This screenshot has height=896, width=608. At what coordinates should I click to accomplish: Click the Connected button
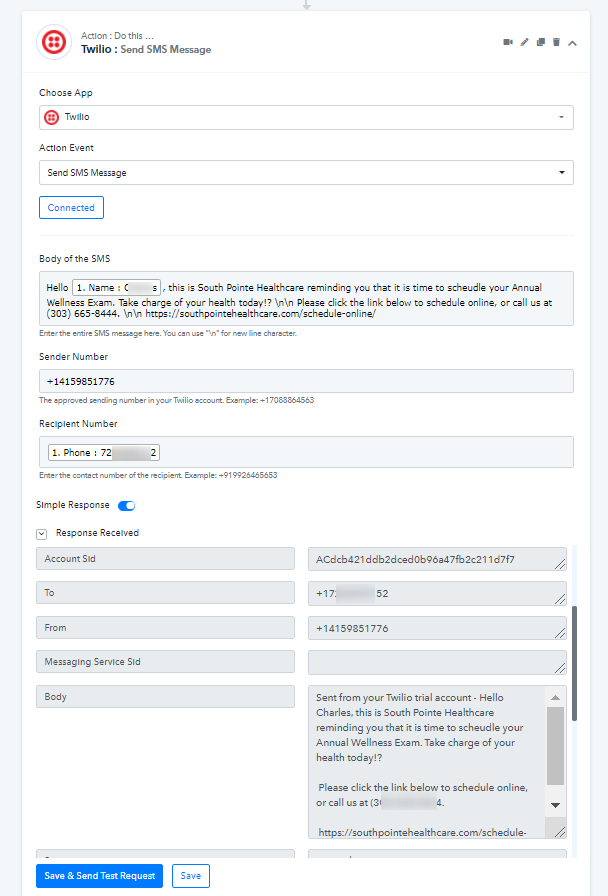click(71, 208)
